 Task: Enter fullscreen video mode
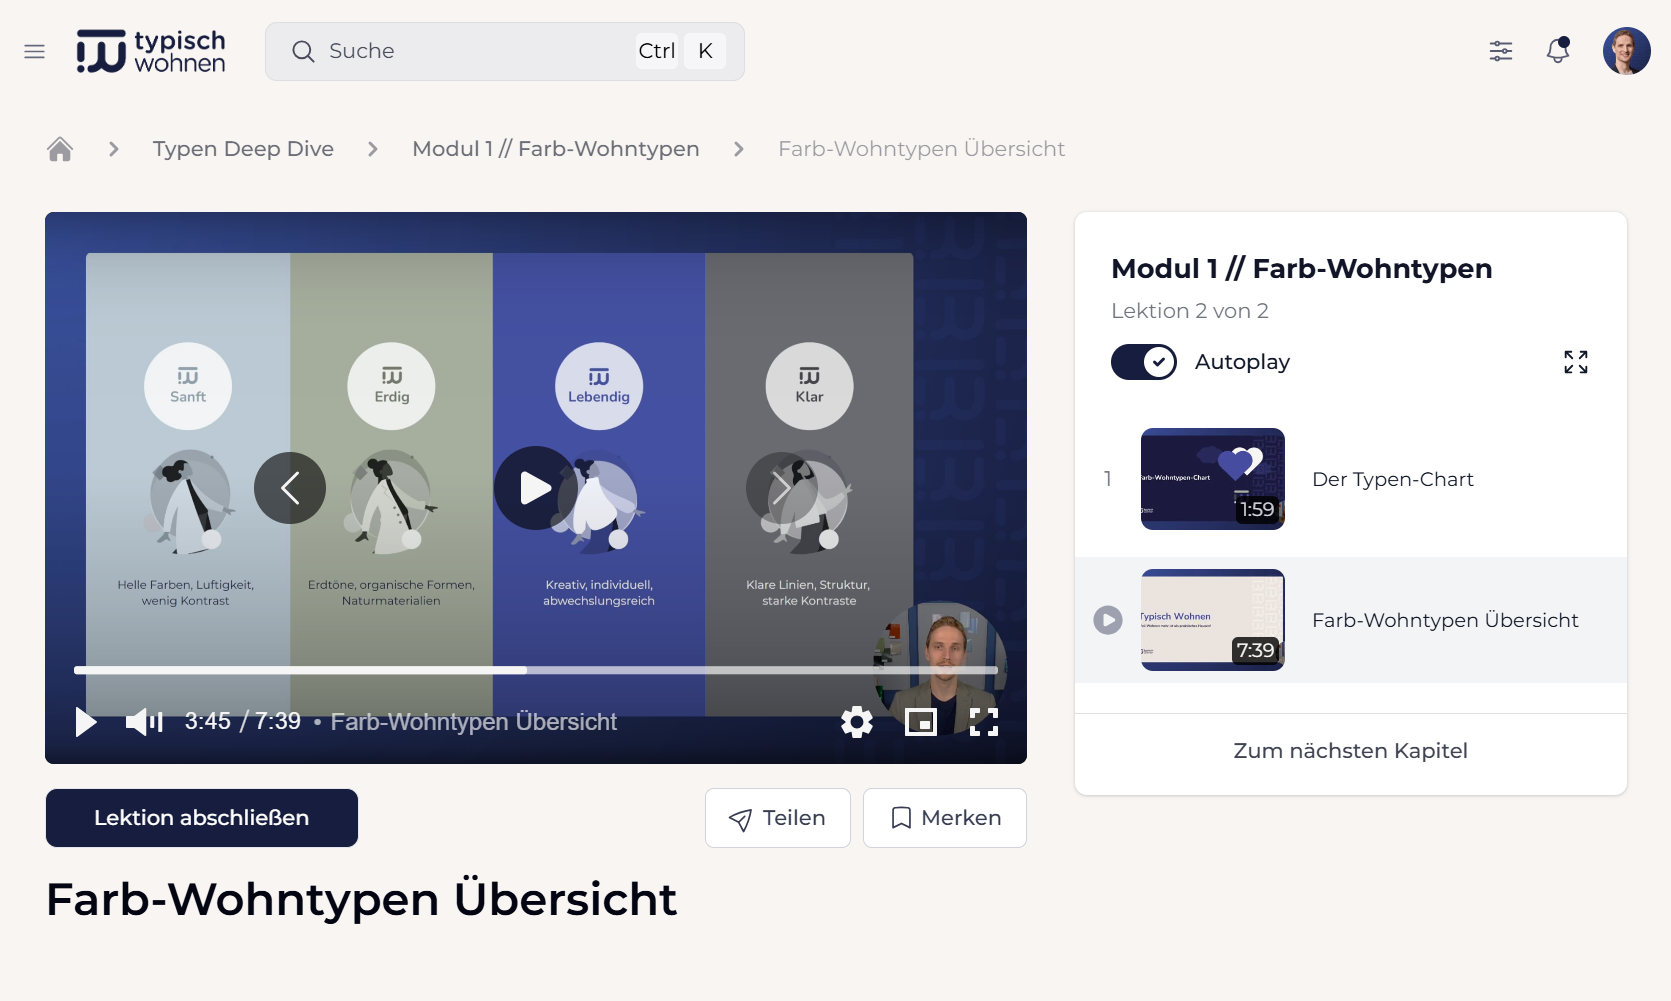click(984, 722)
